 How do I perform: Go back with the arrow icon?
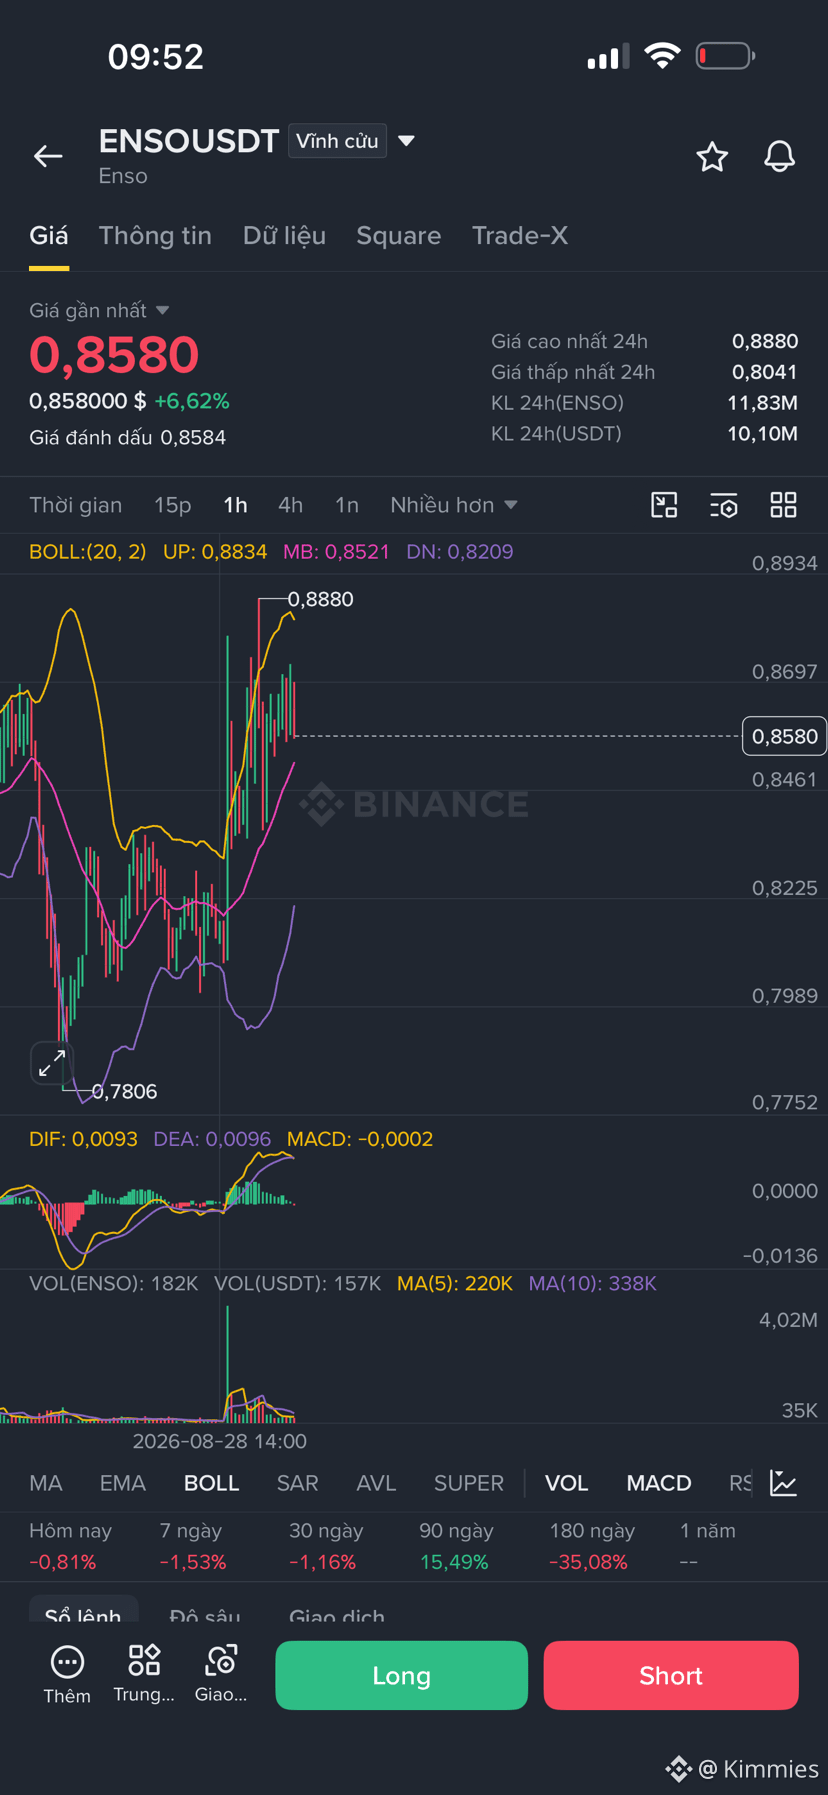point(48,156)
